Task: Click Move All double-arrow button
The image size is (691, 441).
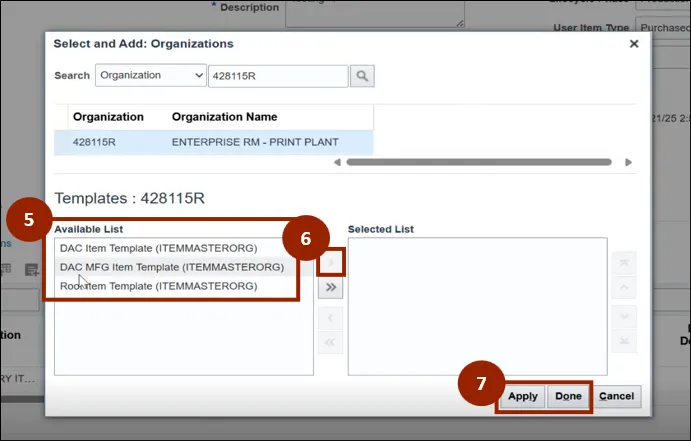Action: tap(330, 288)
